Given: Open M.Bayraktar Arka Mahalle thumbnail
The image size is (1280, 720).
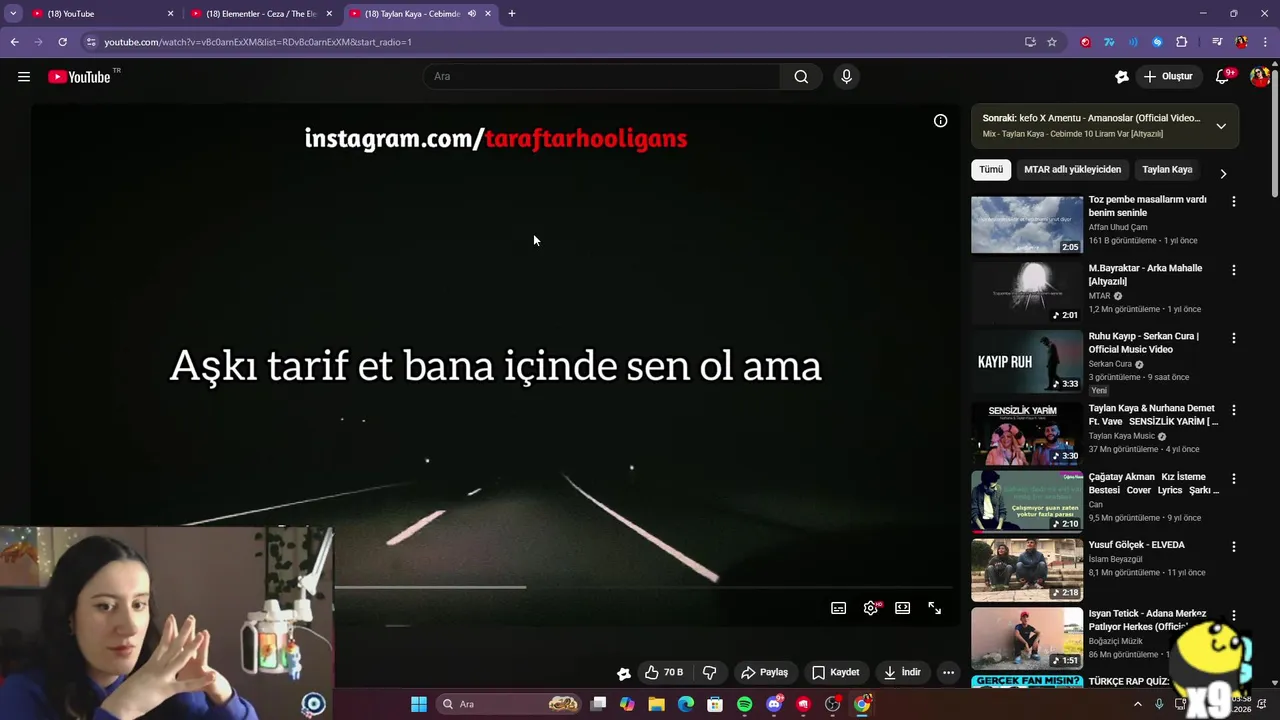Looking at the screenshot, I should tap(1027, 293).
